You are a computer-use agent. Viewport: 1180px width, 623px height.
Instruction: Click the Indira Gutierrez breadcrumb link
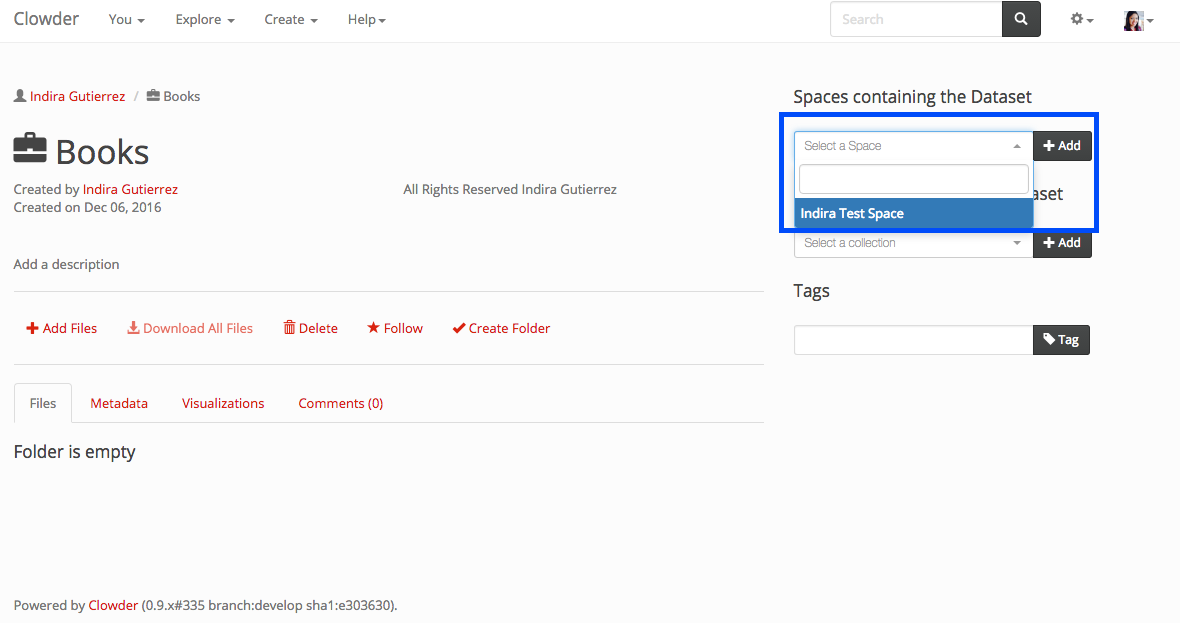pyautogui.click(x=77, y=97)
